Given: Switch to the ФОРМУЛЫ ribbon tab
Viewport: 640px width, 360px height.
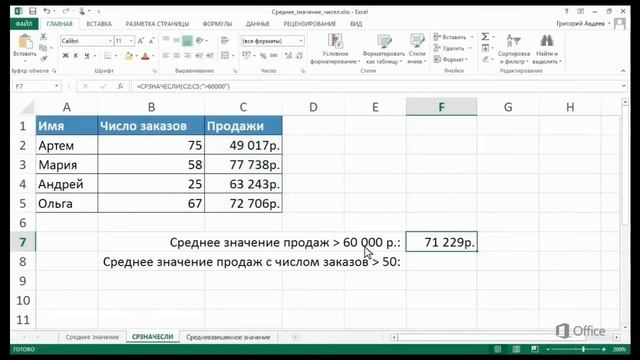Looking at the screenshot, I should (x=217, y=24).
